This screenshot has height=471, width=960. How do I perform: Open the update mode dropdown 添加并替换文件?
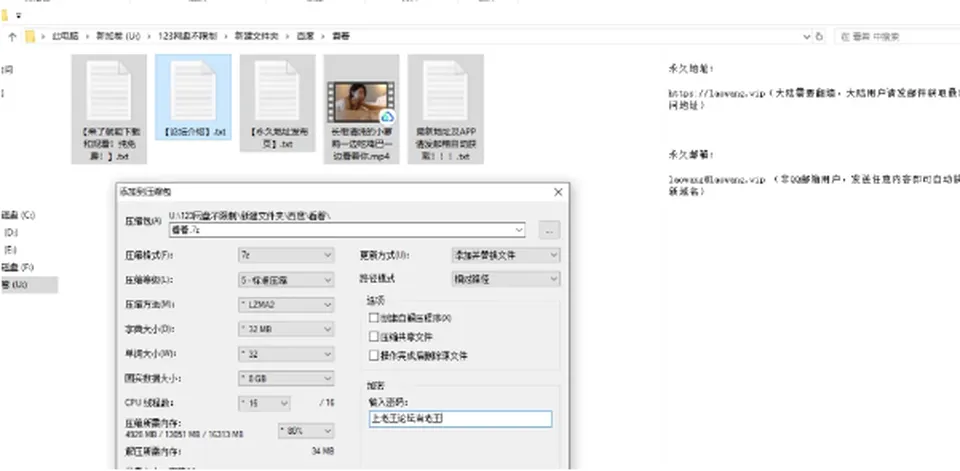pyautogui.click(x=506, y=255)
